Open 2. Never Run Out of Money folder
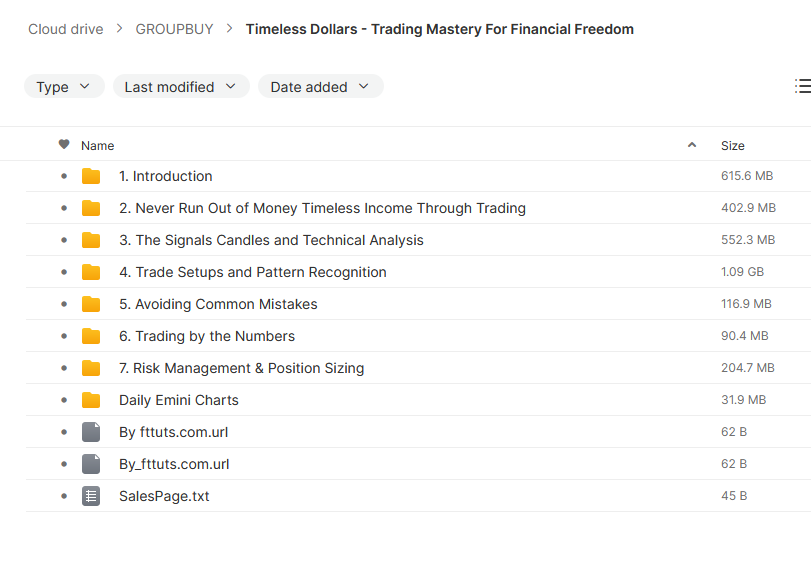 [x=322, y=208]
